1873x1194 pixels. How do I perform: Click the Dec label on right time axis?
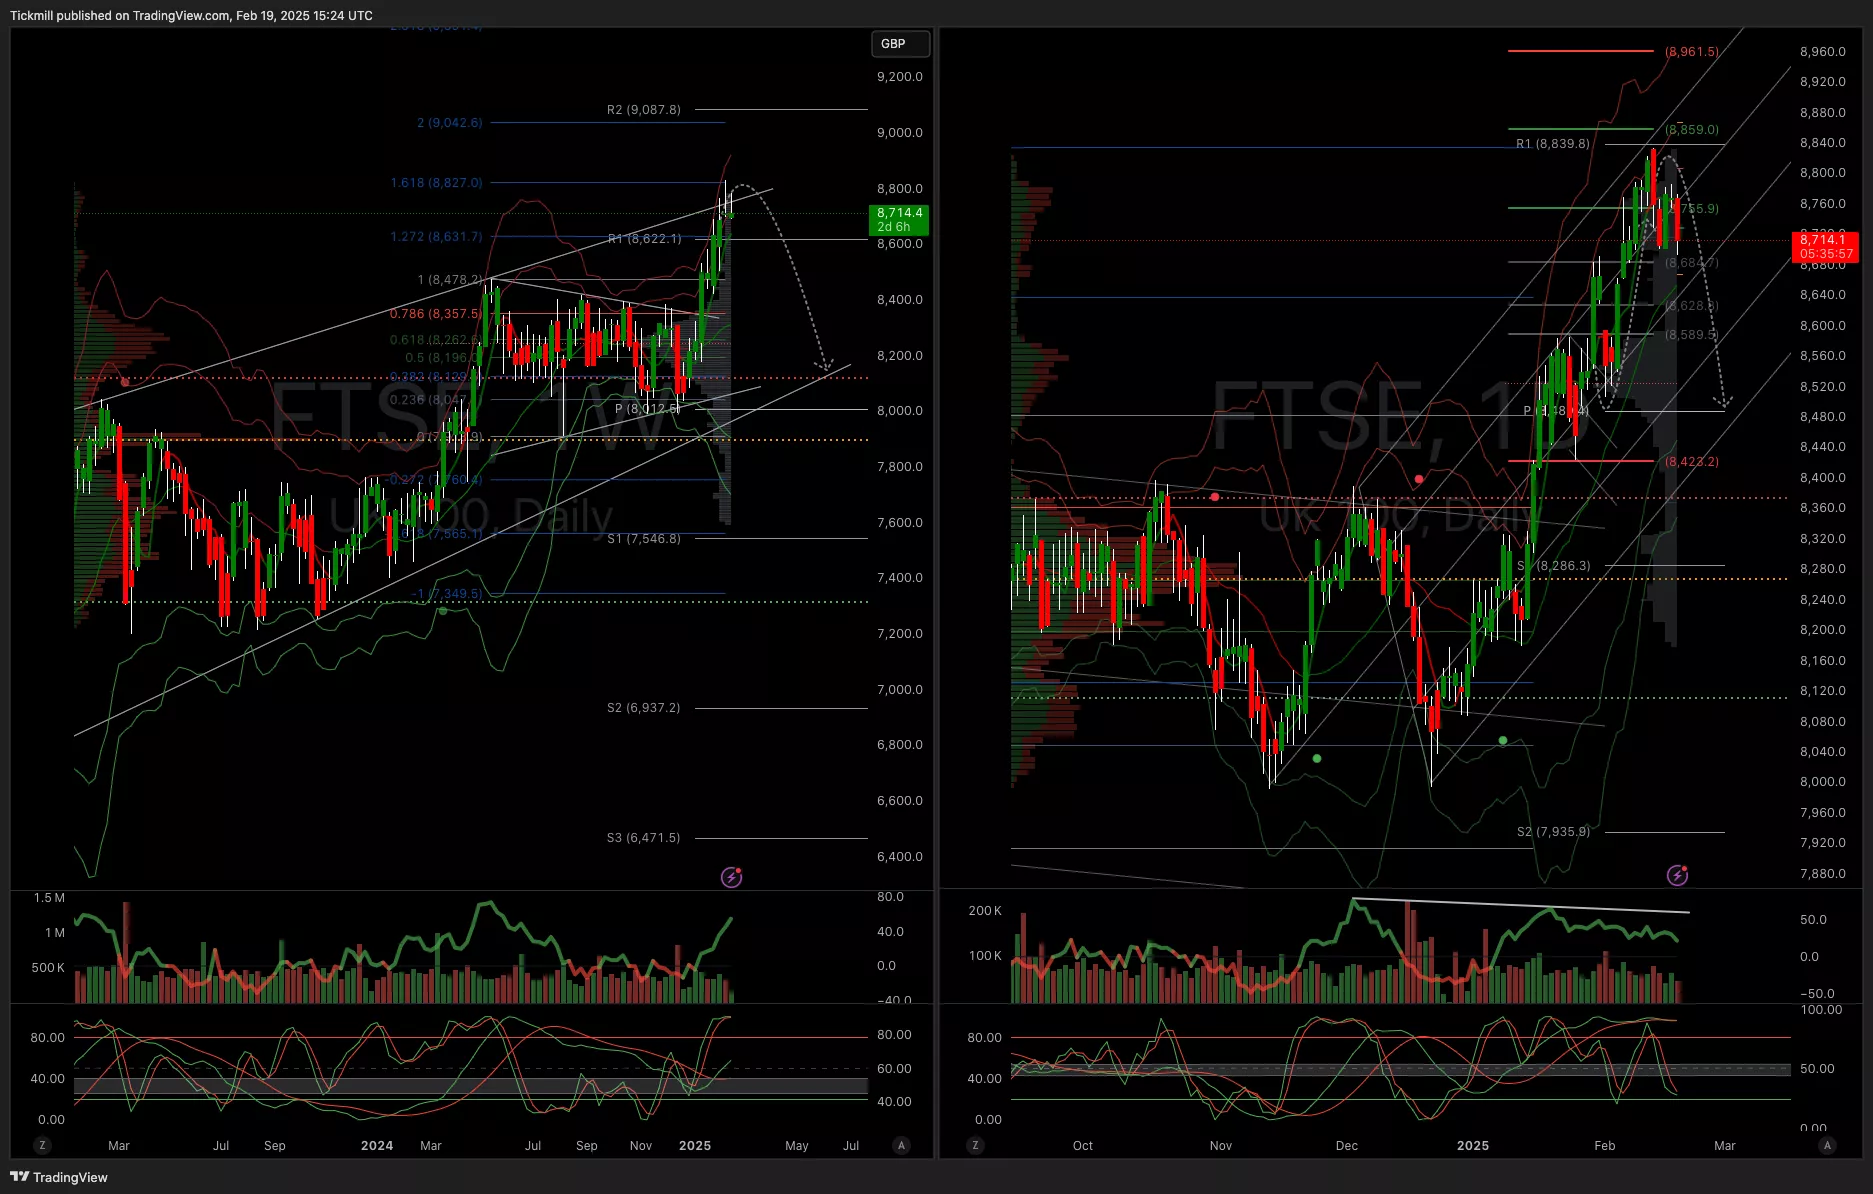click(x=1346, y=1146)
